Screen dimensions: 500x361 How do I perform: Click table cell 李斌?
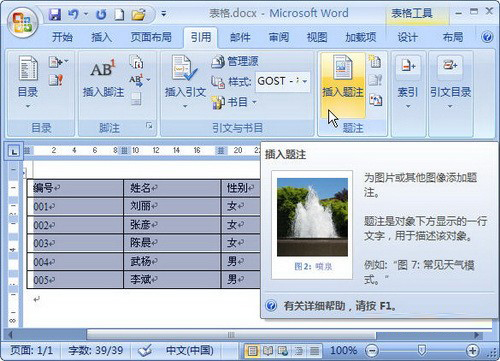[172, 279]
